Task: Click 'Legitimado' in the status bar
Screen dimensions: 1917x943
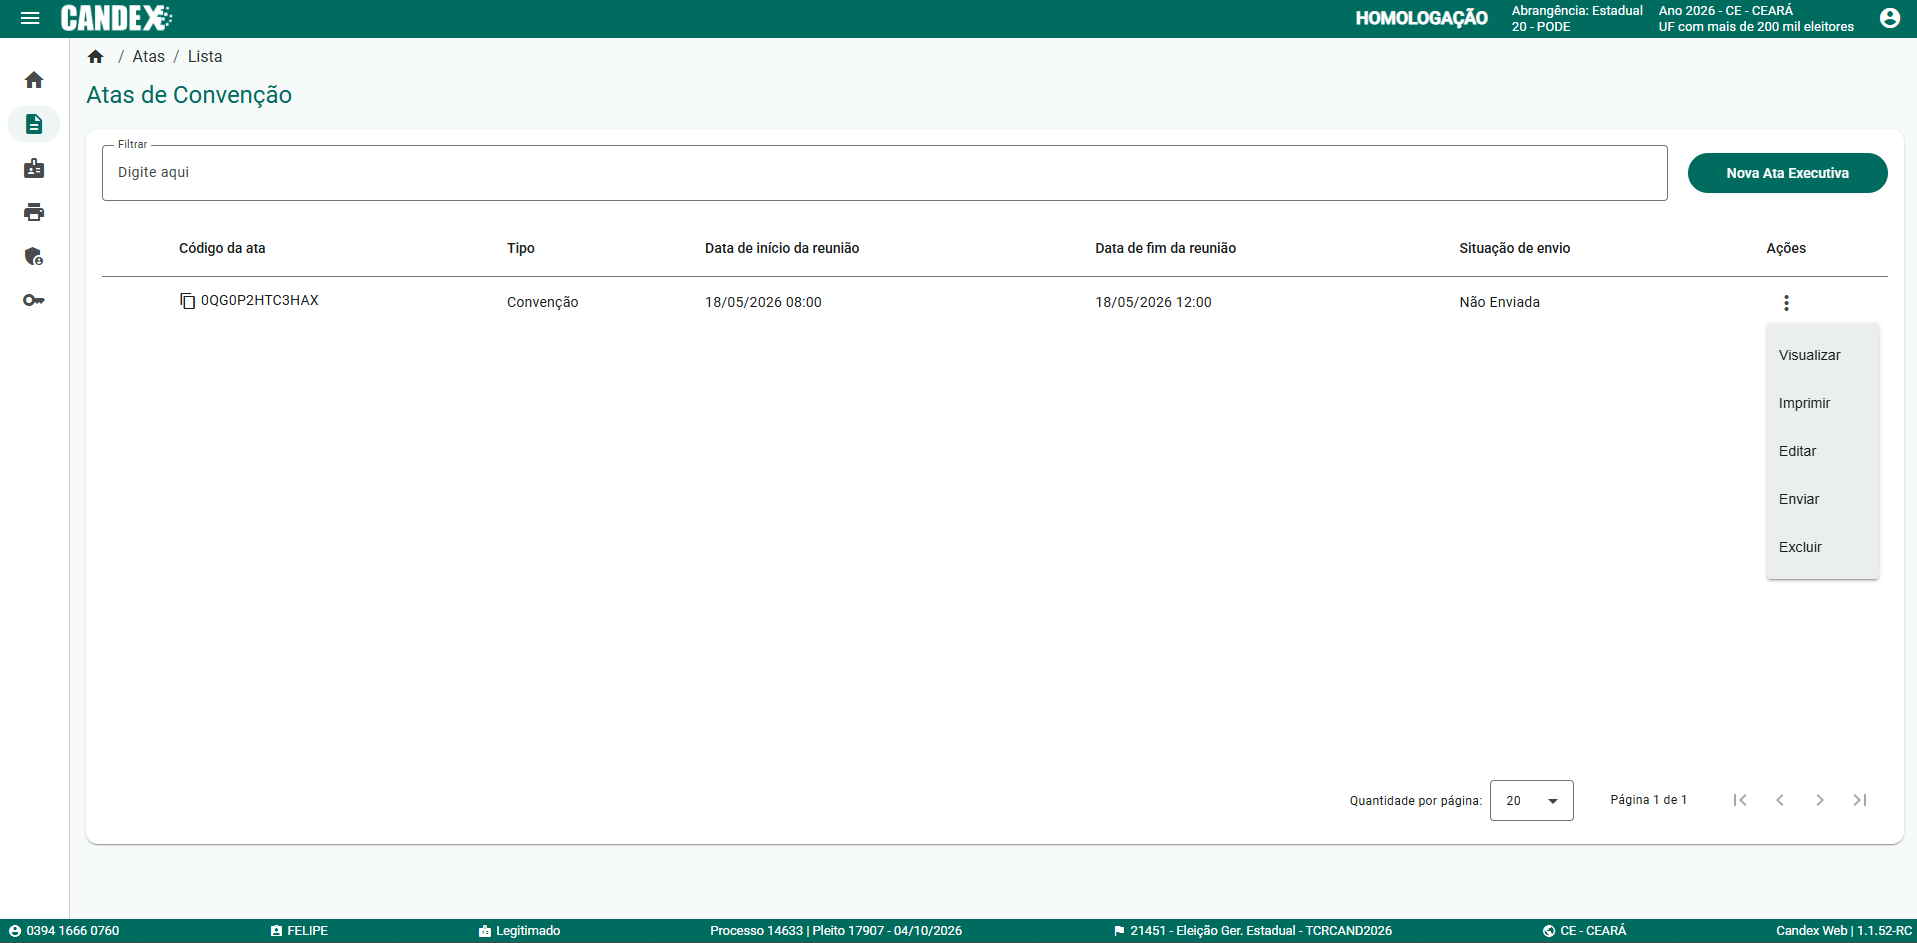Action: 519,931
